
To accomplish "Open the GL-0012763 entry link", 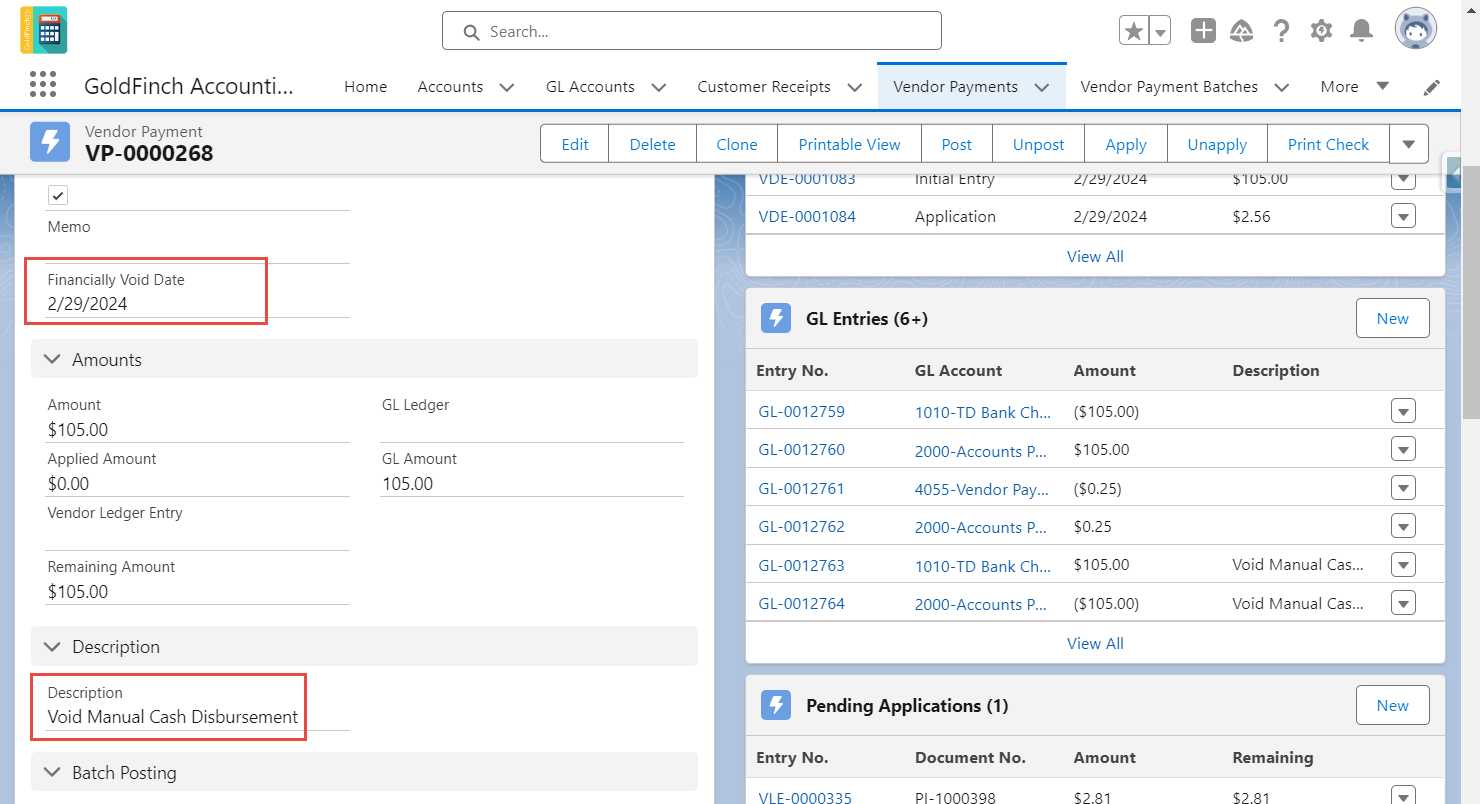I will pyautogui.click(x=801, y=565).
